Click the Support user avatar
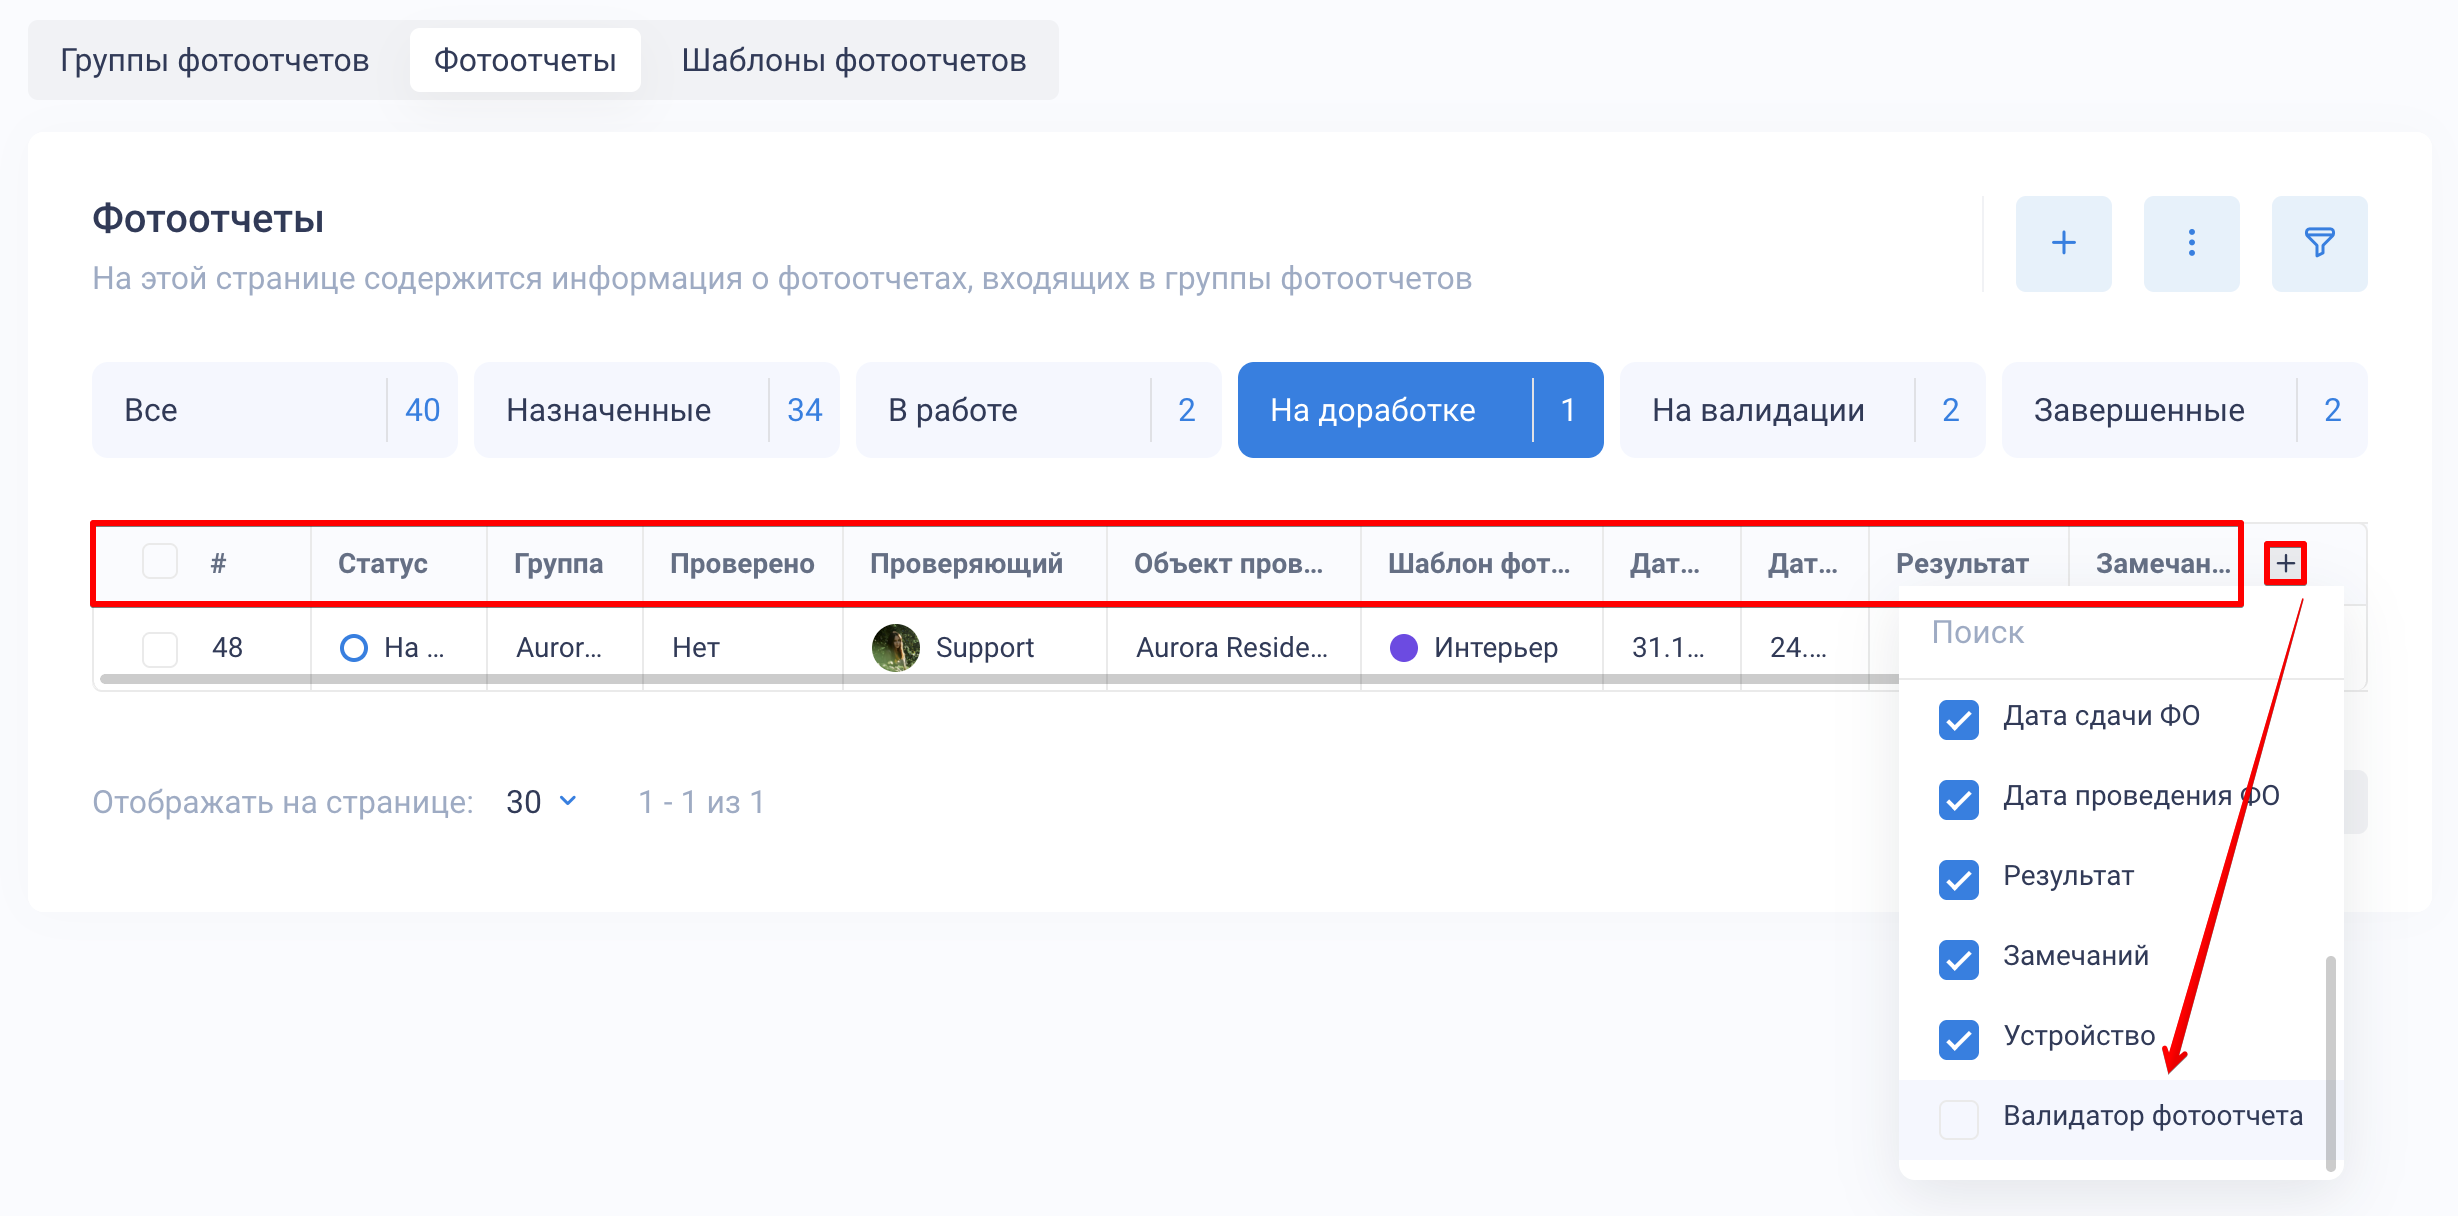Image resolution: width=2458 pixels, height=1216 pixels. (x=895, y=648)
